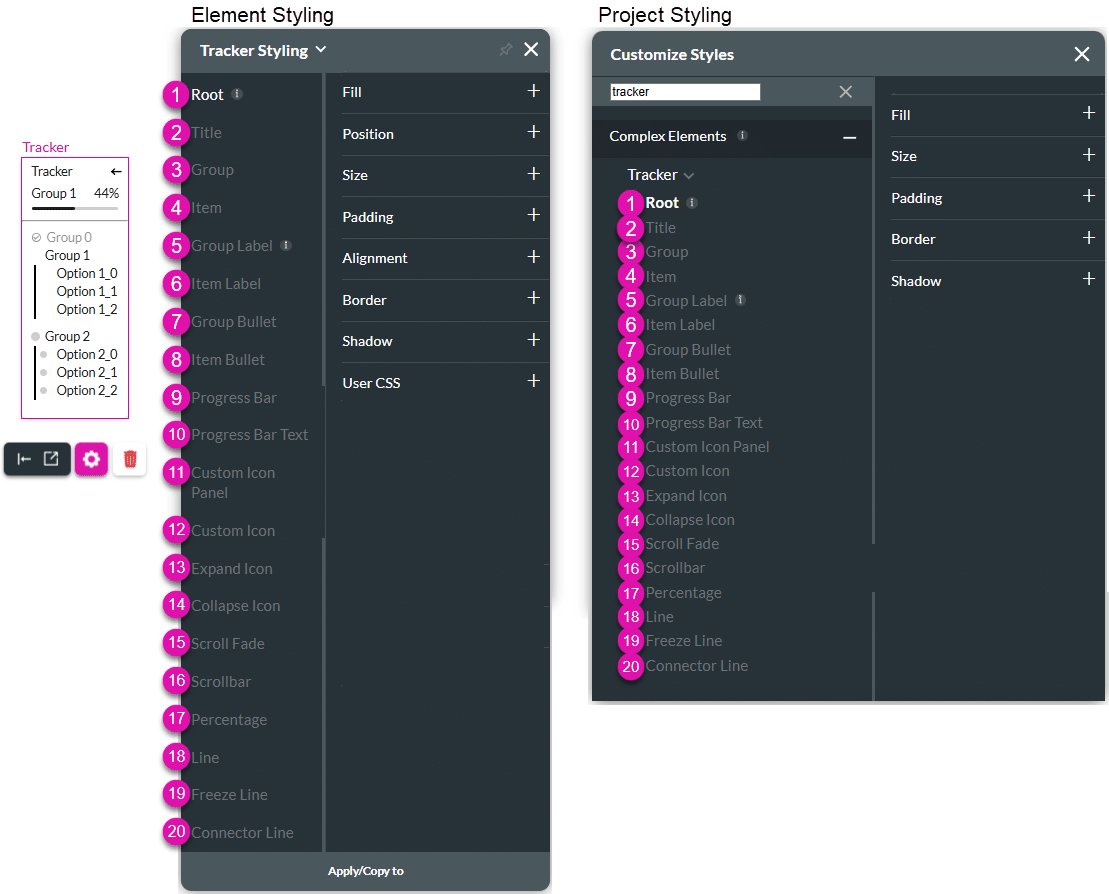
Task: Pin the Tracker Styling panel
Action: pyautogui.click(x=505, y=50)
